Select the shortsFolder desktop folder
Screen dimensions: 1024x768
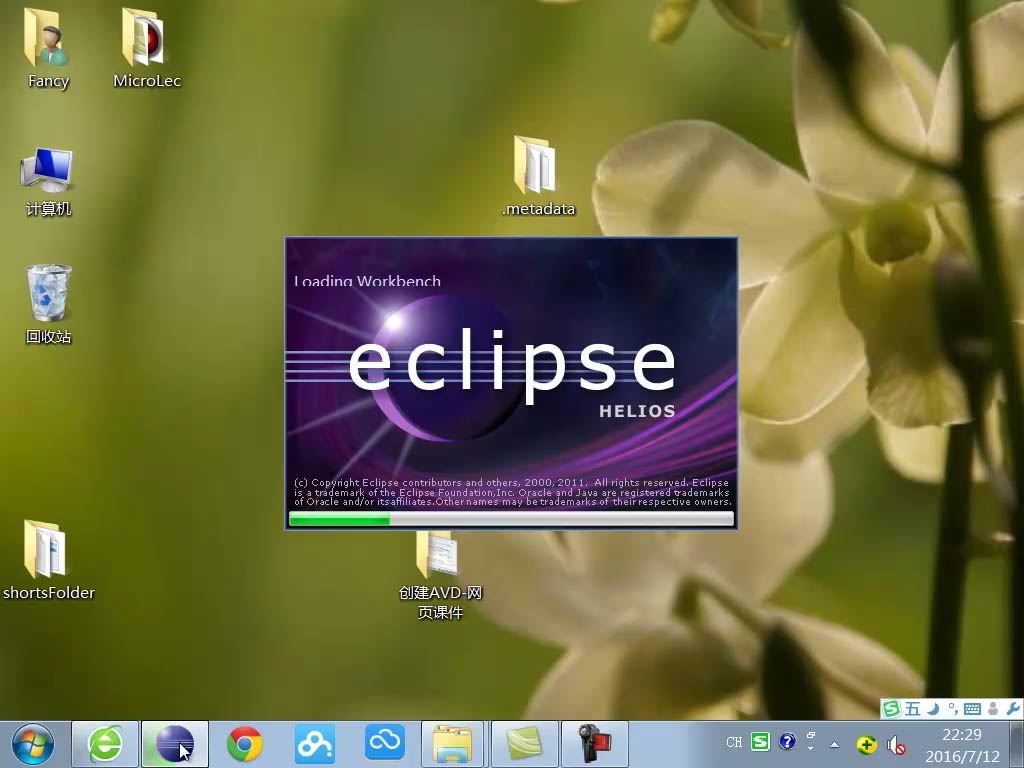coord(48,560)
